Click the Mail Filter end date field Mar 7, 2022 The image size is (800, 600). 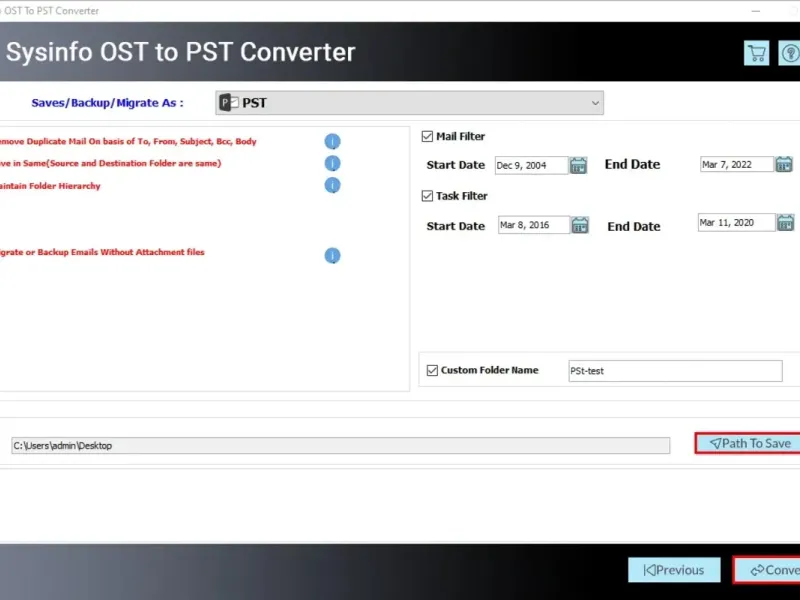[x=737, y=164]
